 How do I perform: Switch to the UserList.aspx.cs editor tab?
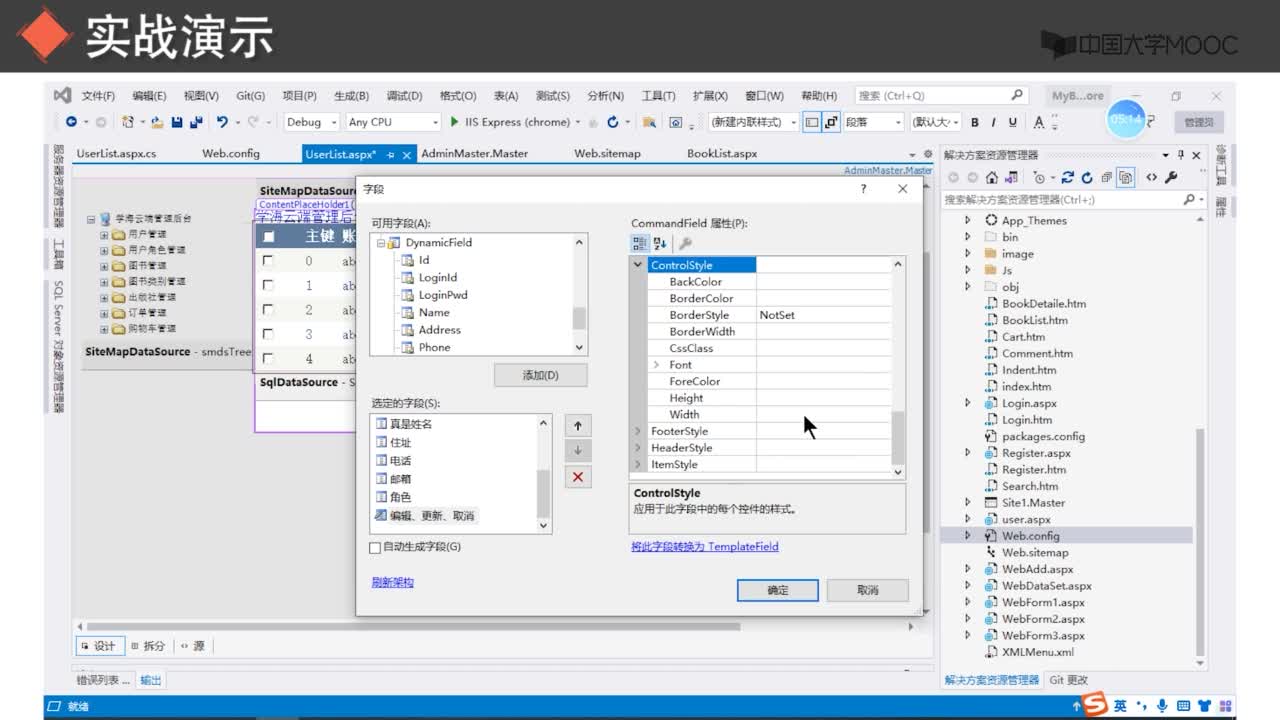point(116,154)
